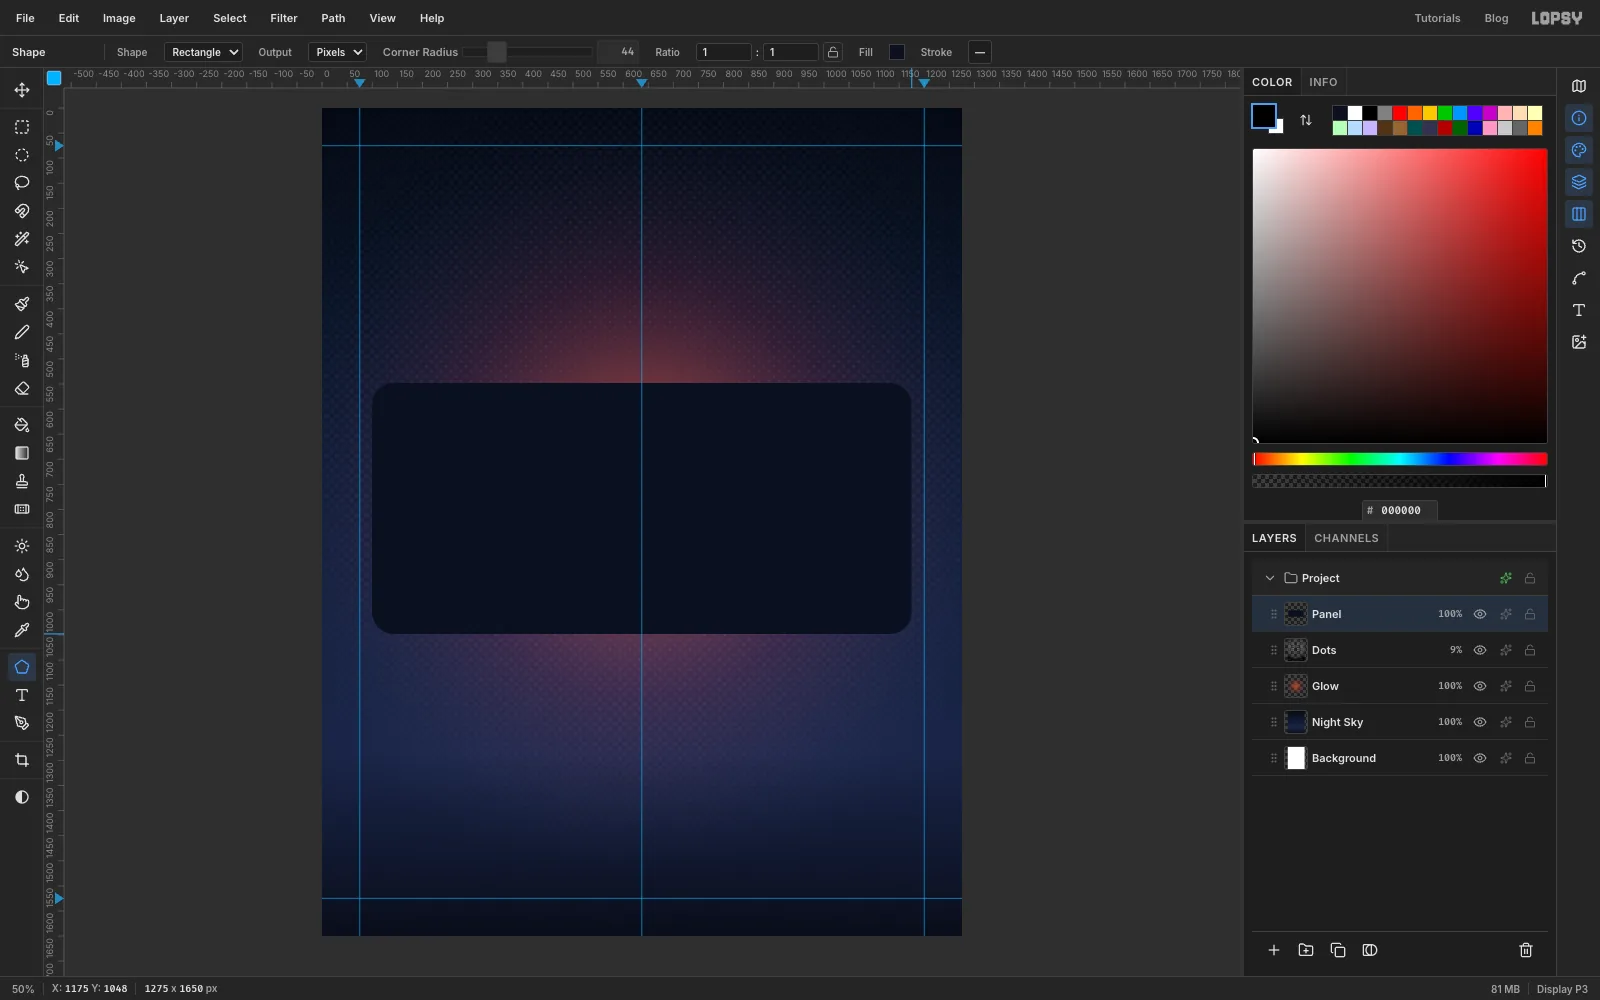1600x1000 pixels.
Task: Open the Path menu
Action: pos(333,18)
